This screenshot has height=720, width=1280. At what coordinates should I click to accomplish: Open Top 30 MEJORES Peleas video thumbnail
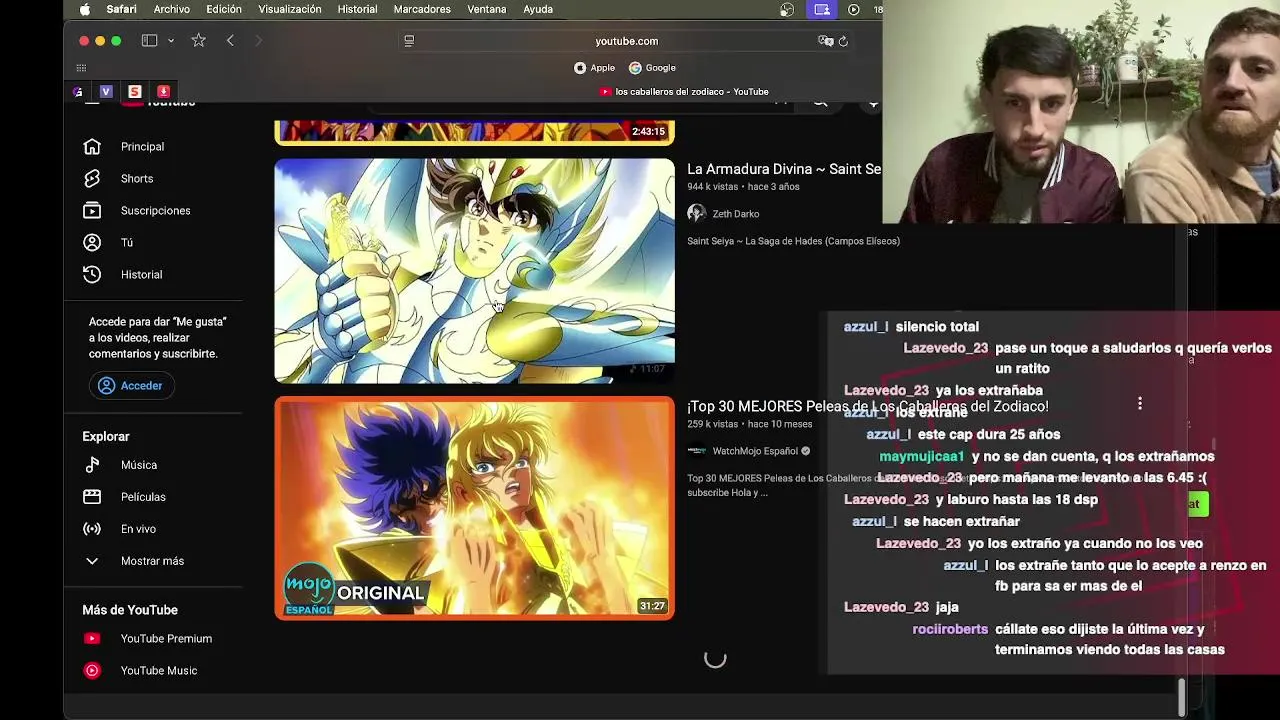click(474, 508)
